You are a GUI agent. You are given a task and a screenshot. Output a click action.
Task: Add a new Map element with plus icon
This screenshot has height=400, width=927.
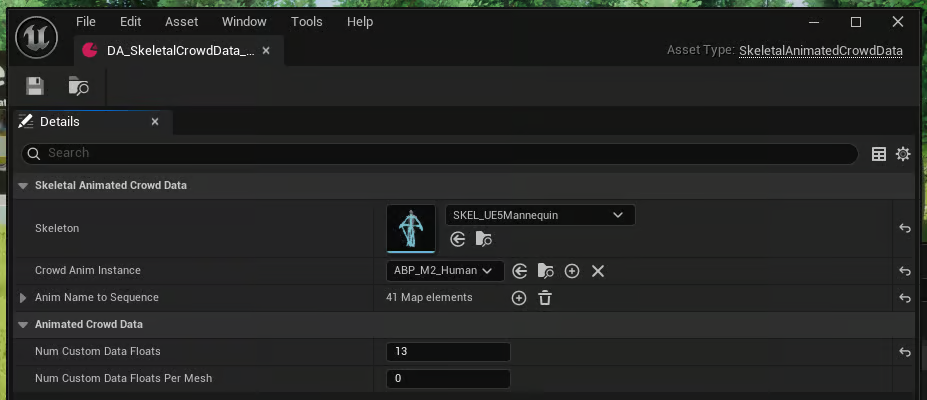519,298
